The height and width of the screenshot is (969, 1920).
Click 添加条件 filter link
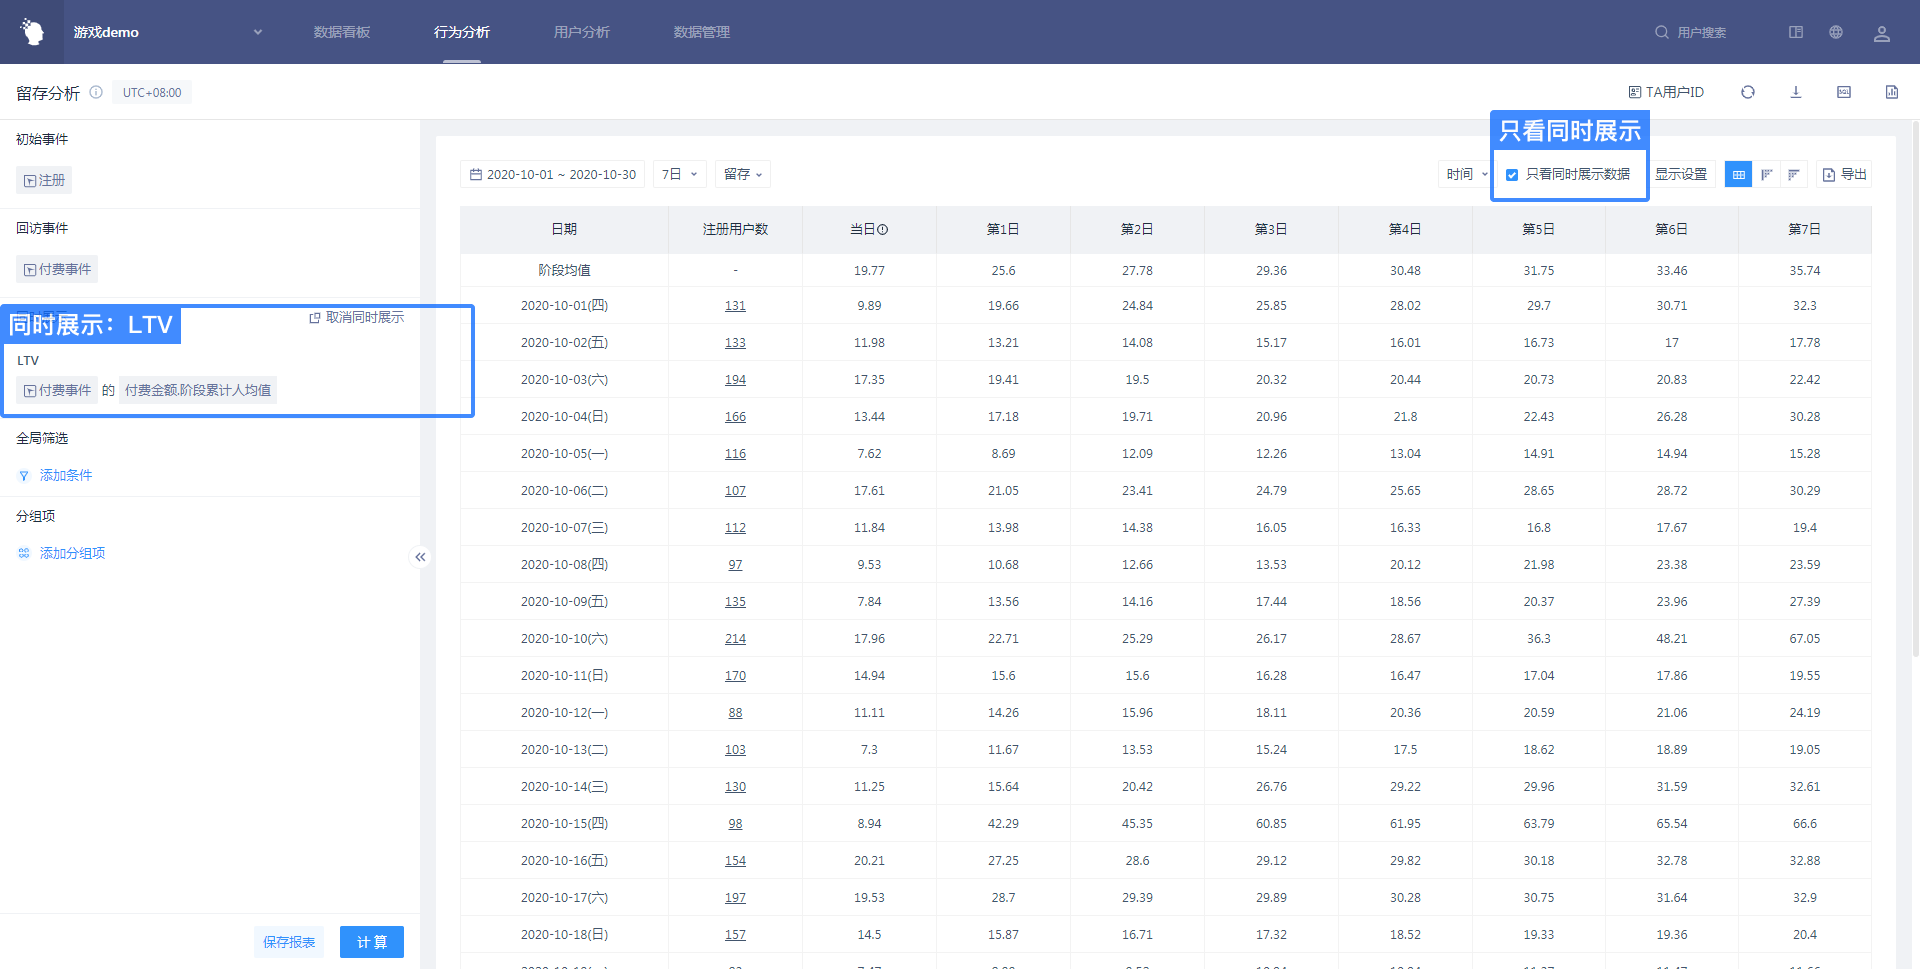pyautogui.click(x=65, y=476)
